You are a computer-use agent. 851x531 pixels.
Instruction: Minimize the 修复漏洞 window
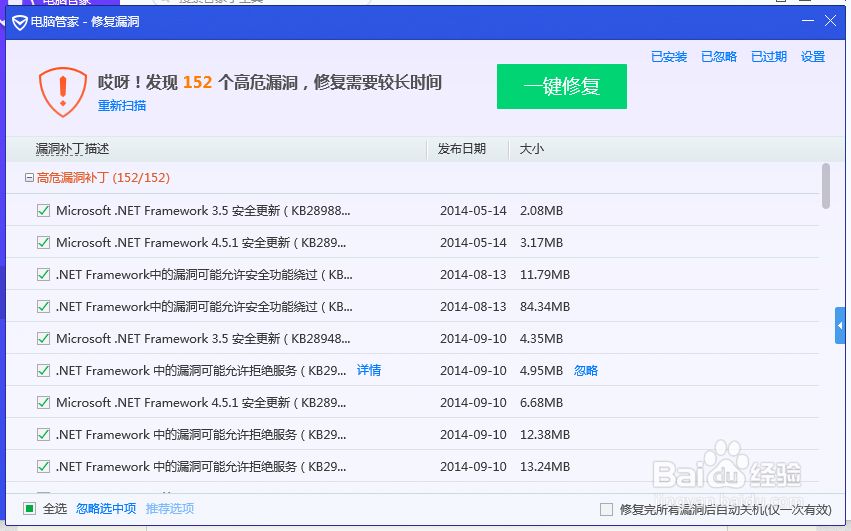(808, 21)
